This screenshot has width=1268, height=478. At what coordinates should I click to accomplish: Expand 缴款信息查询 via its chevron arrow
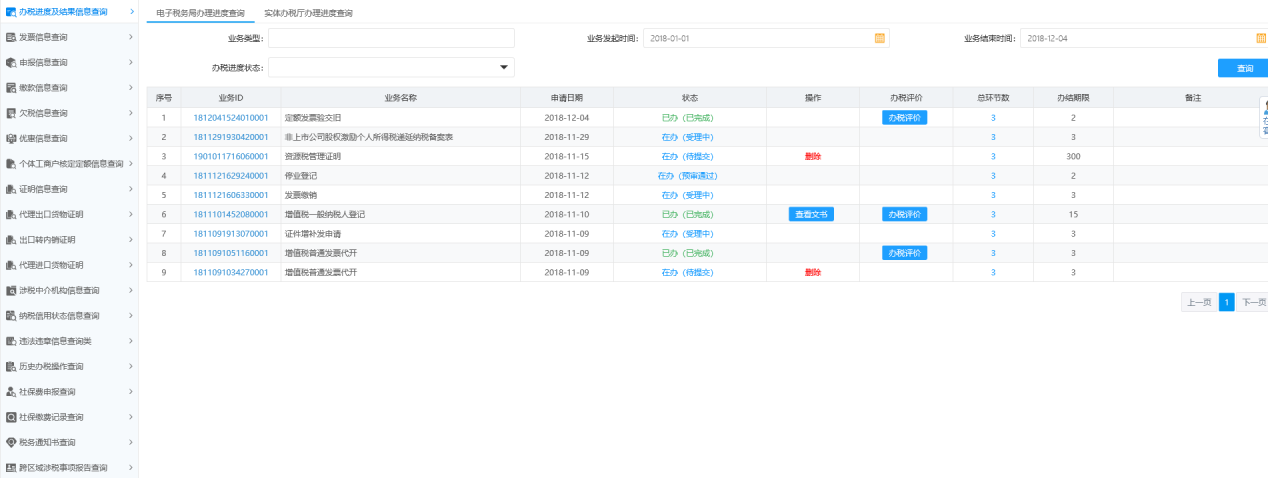coord(131,87)
